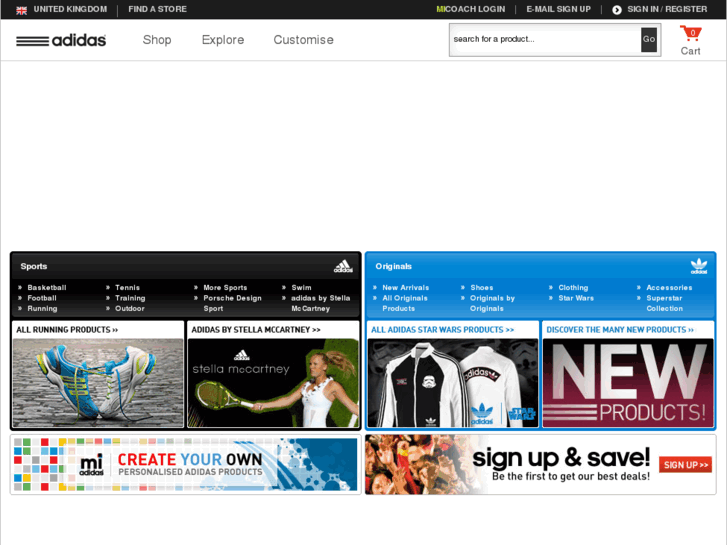
Task: Click the NEW PRODUCTS! banner image
Action: pos(628,383)
